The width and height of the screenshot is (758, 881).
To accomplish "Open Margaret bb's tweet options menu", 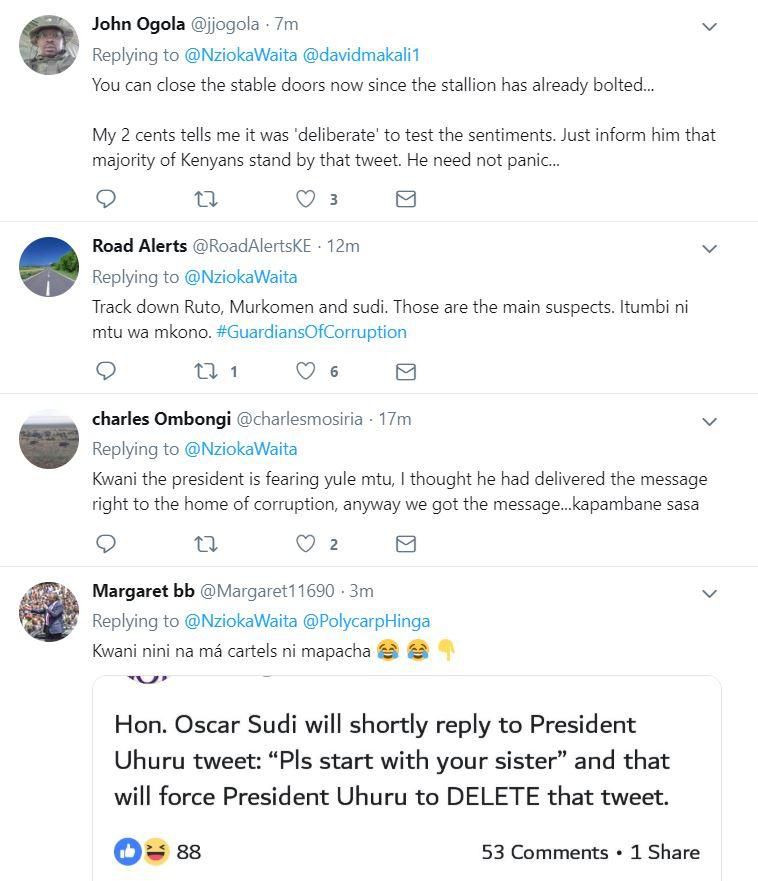I will click(709, 594).
